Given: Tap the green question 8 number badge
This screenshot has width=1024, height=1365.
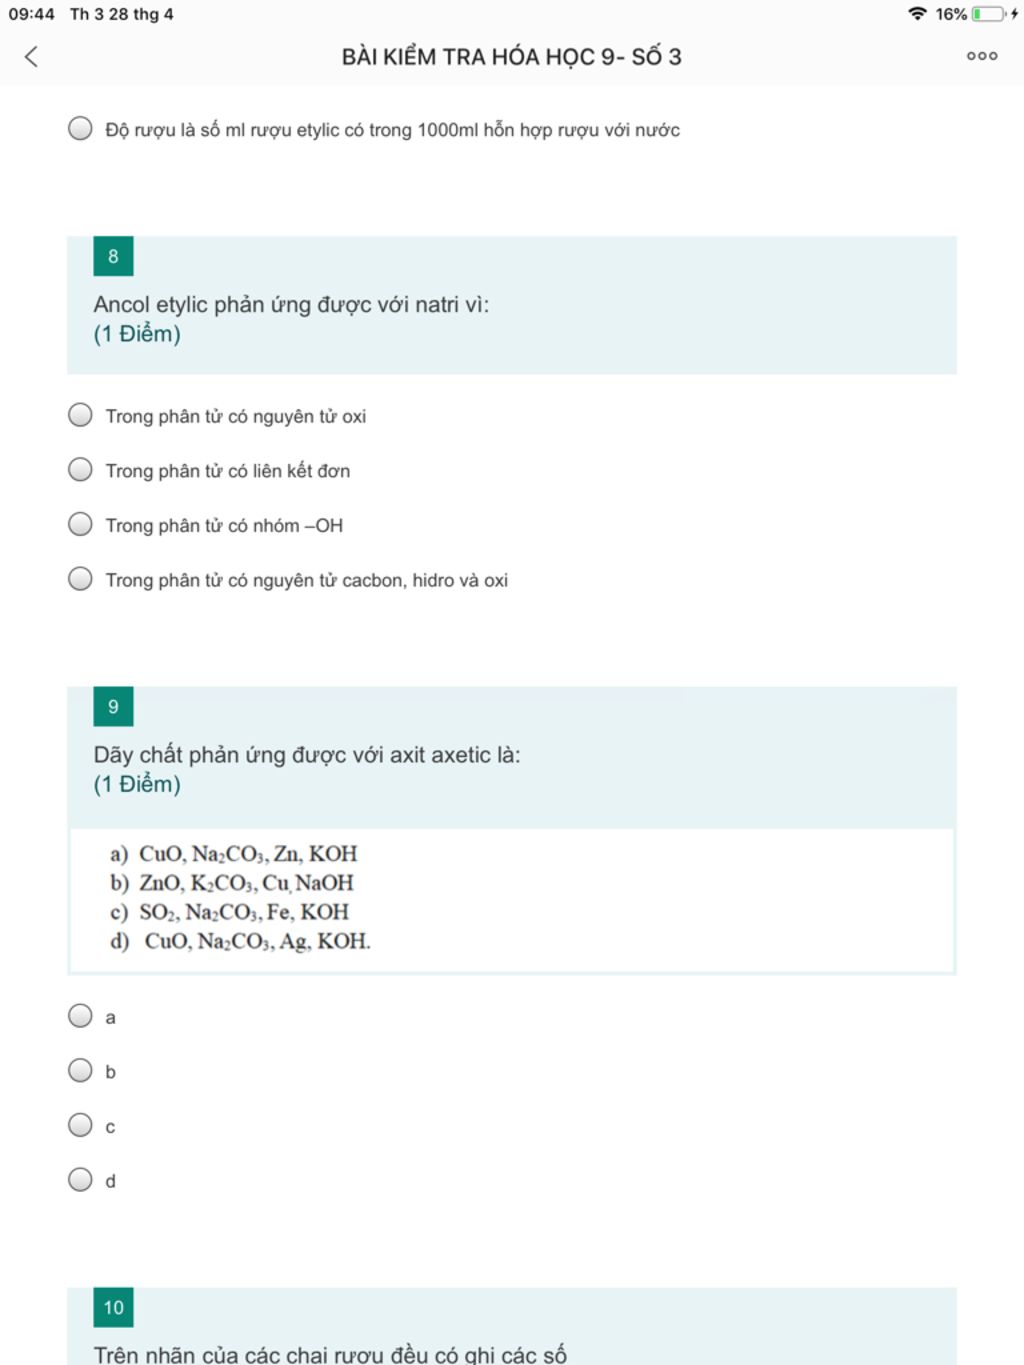Looking at the screenshot, I should click(113, 257).
